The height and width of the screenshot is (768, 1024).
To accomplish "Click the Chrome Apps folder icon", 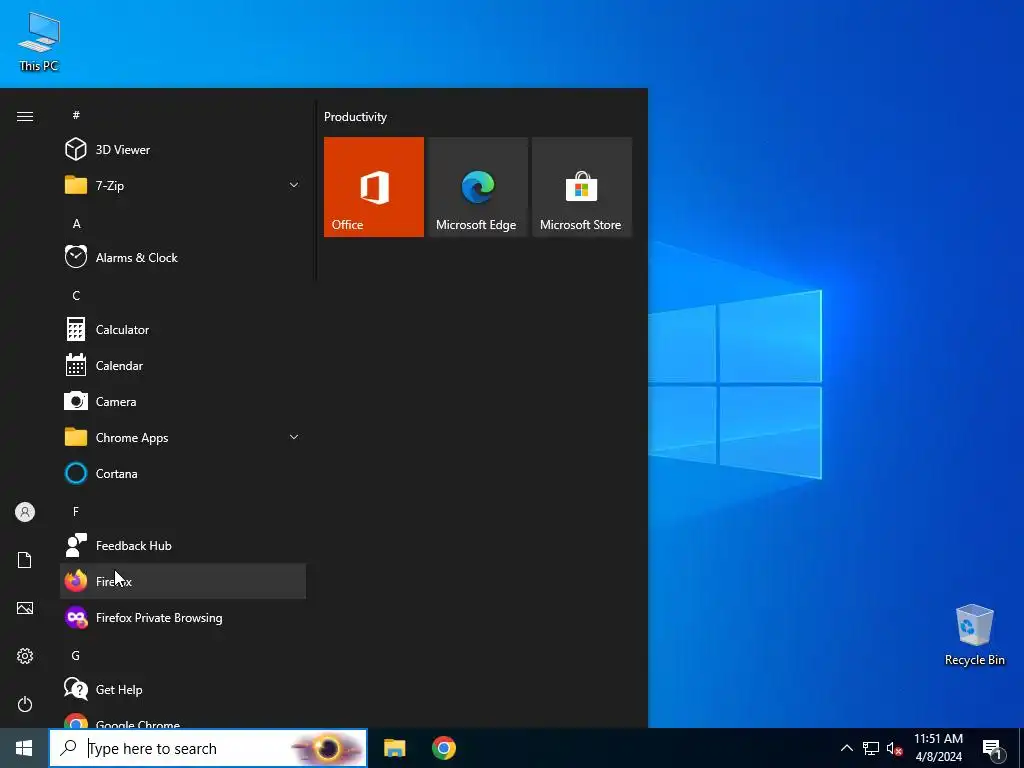I will tap(76, 437).
